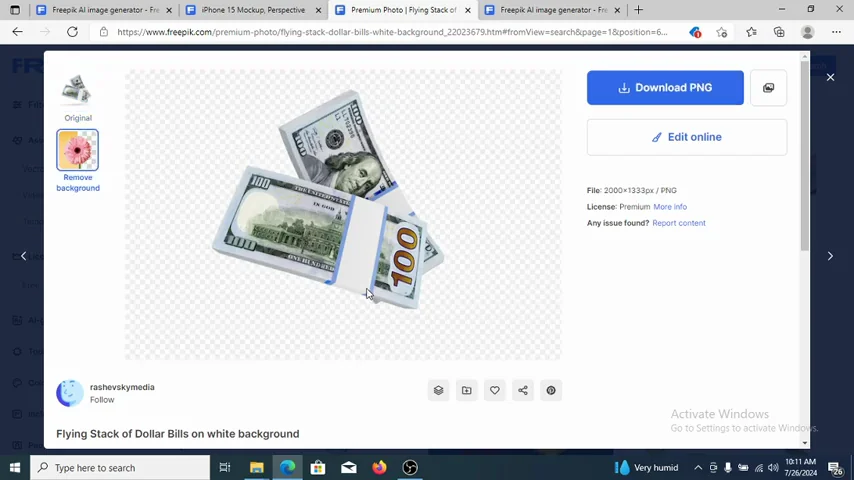The image size is (854, 480).
Task: Click the dollar bills preview image
Action: tap(343, 215)
